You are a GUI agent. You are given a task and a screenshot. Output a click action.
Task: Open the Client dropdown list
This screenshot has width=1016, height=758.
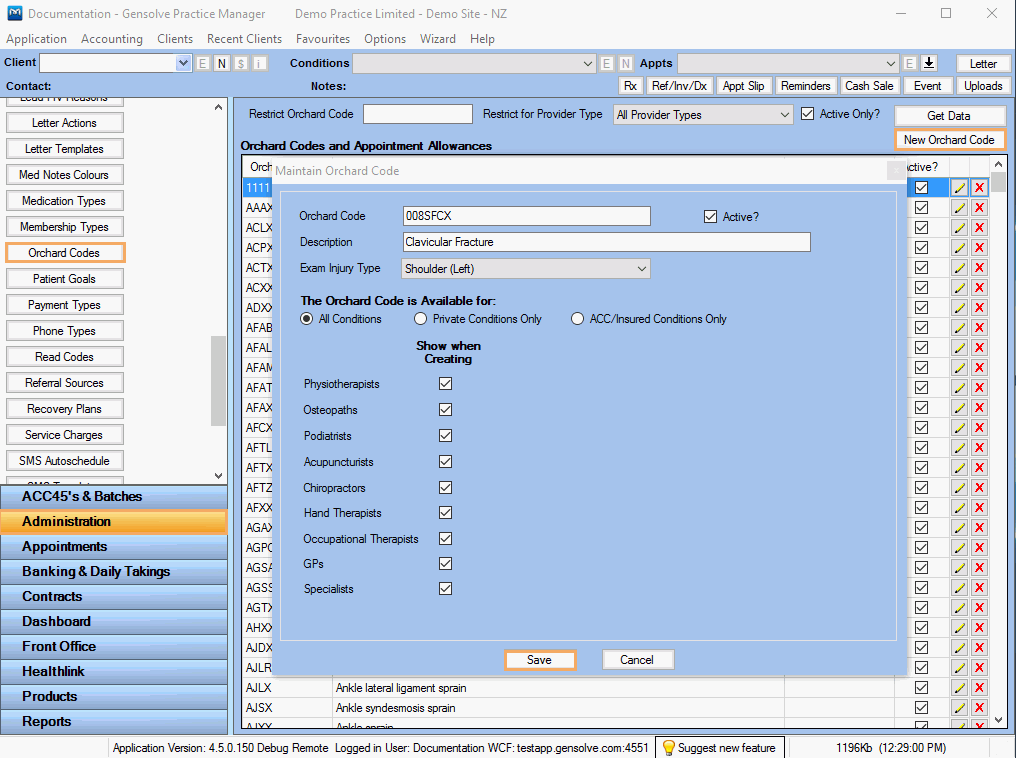tap(183, 63)
